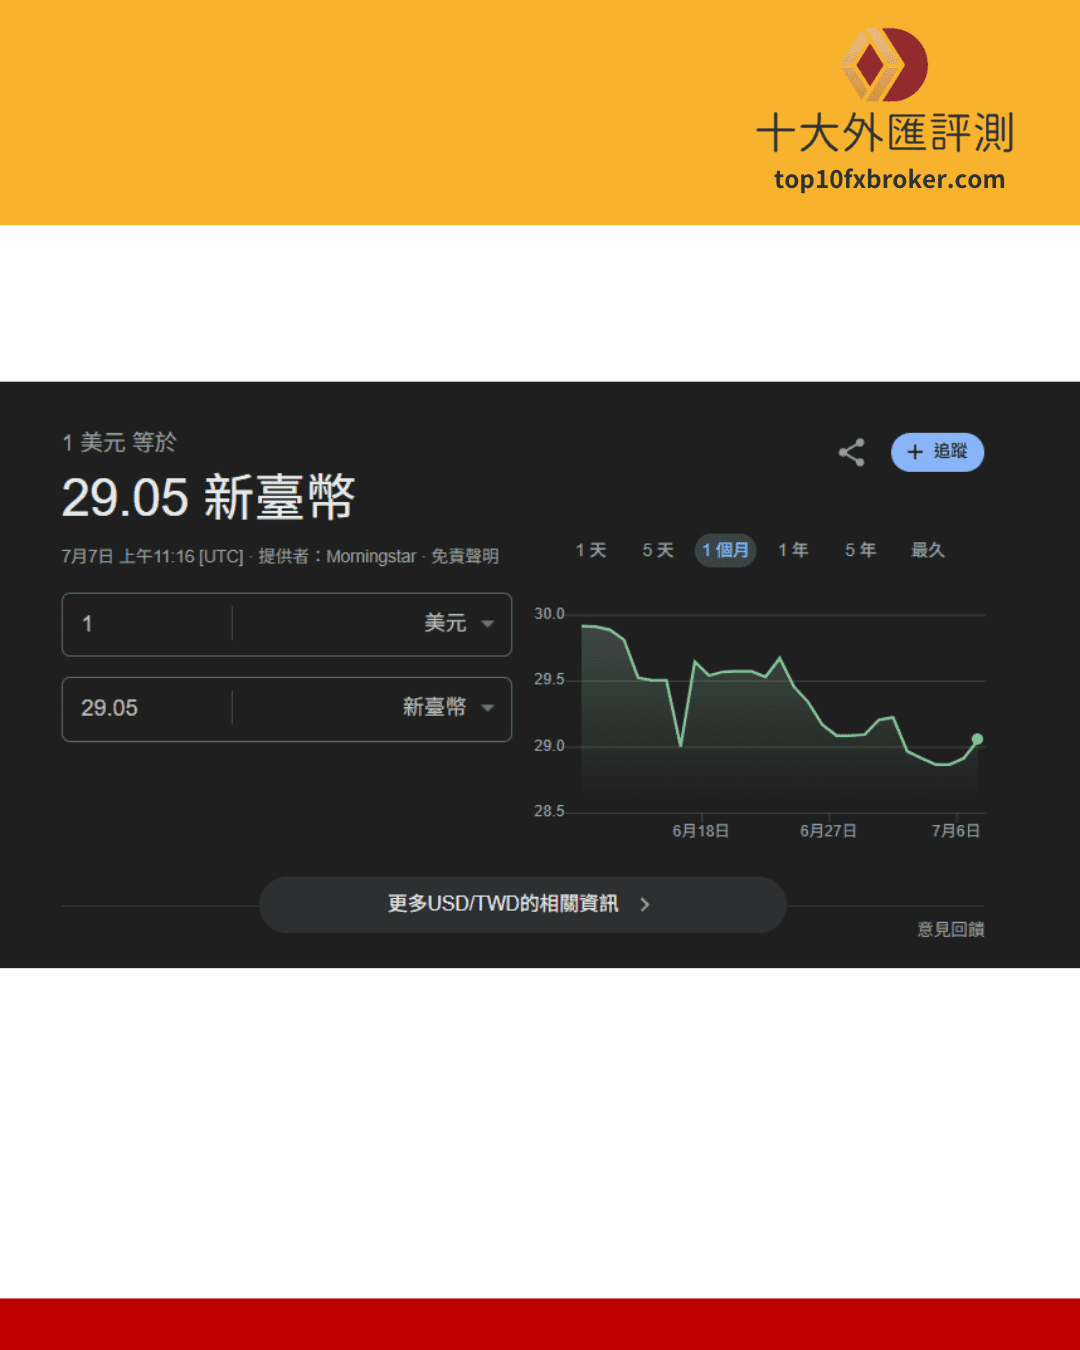Switch to the 1年 tab
Viewport: 1080px width, 1350px height.
[x=793, y=550]
